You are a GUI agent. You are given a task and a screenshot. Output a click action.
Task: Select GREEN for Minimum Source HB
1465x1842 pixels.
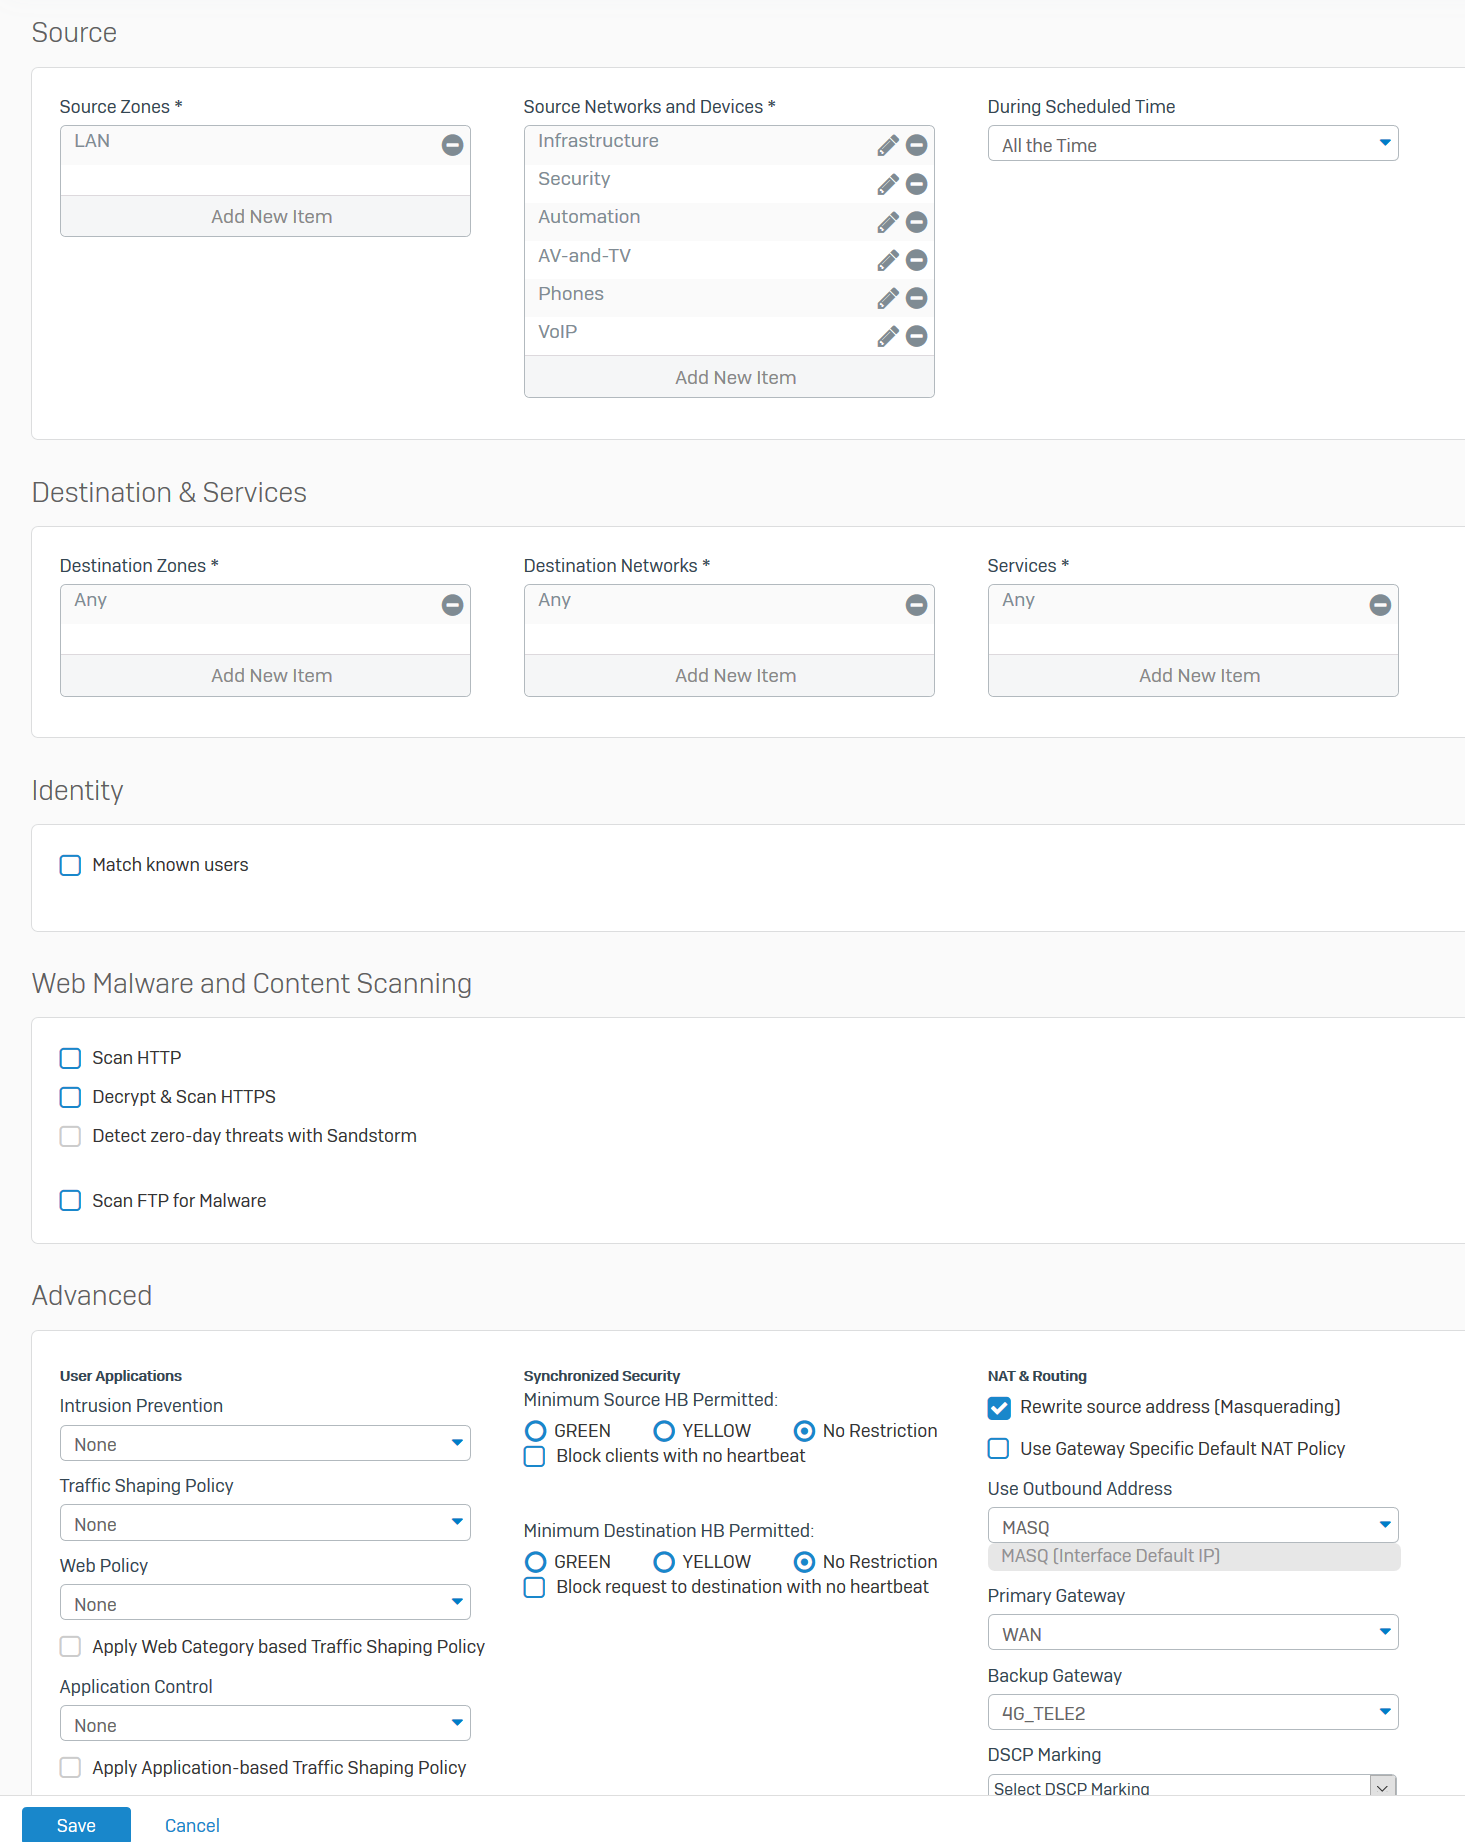(x=535, y=1431)
